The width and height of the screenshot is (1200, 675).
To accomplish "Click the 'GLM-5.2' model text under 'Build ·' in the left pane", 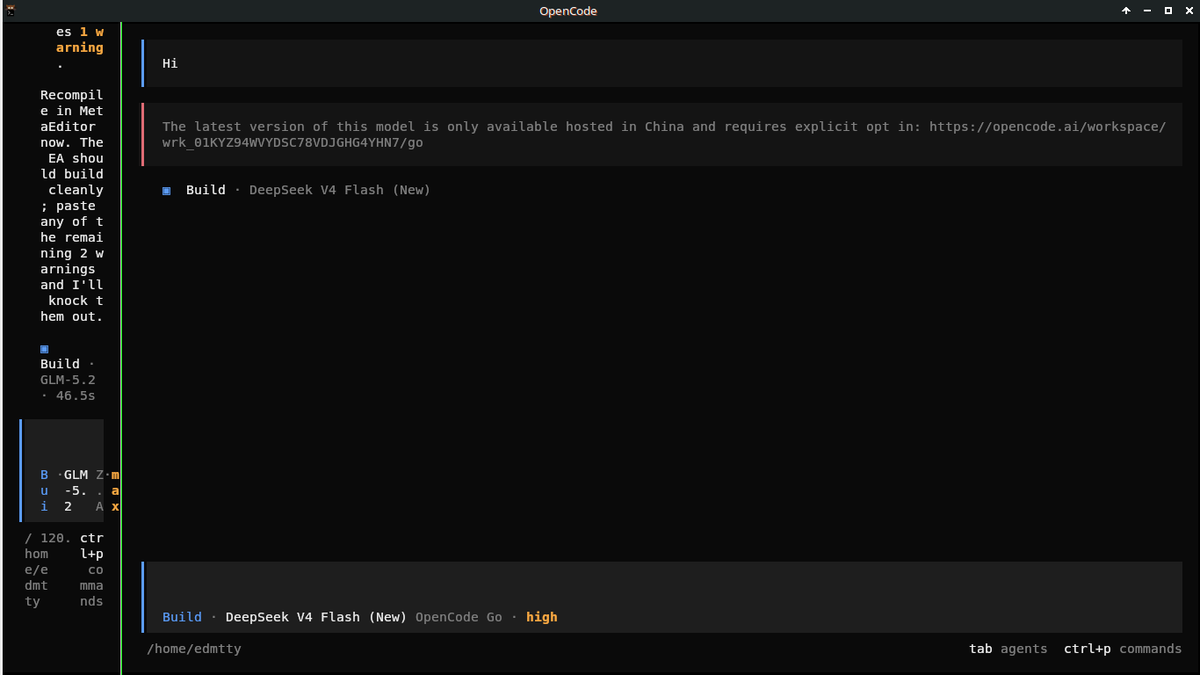I will pyautogui.click(x=68, y=380).
